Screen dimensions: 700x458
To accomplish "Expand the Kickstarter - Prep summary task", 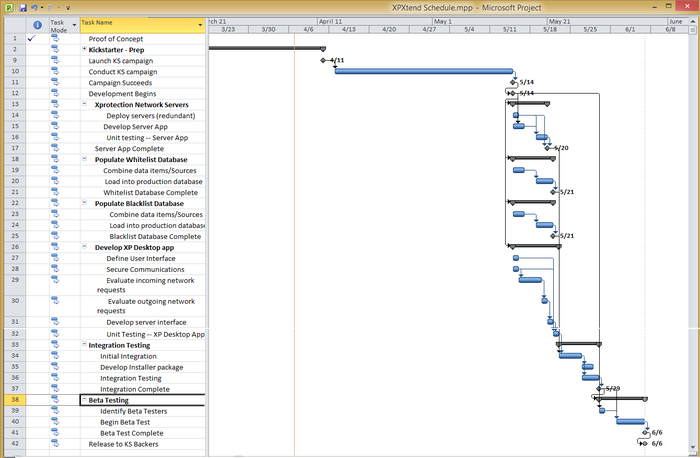I will [x=84, y=49].
